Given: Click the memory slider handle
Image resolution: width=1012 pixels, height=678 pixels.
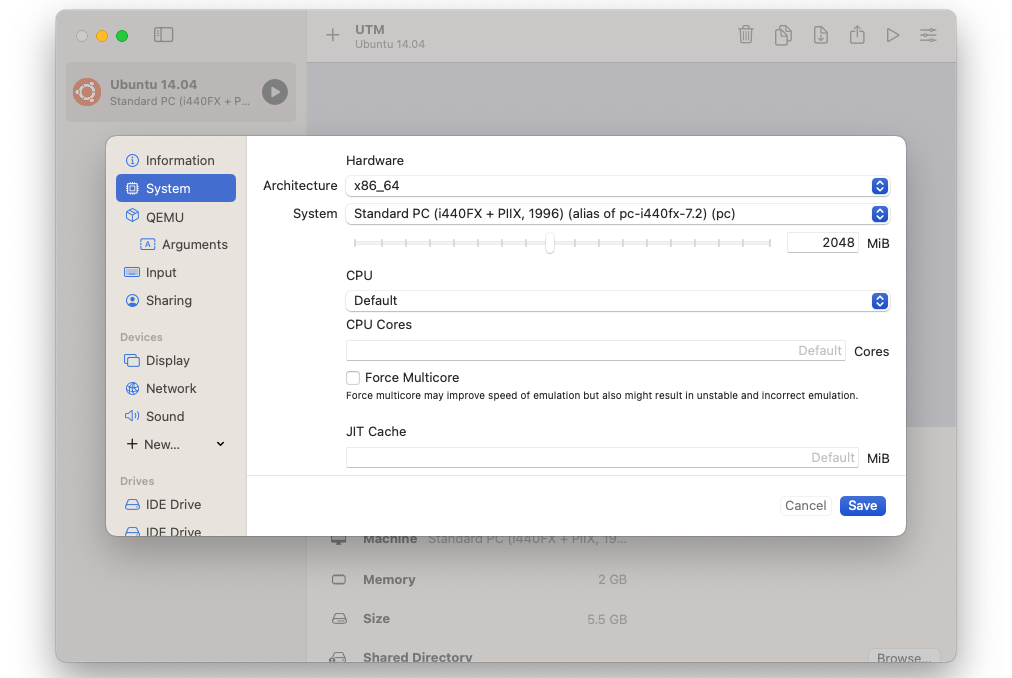Looking at the screenshot, I should [550, 243].
